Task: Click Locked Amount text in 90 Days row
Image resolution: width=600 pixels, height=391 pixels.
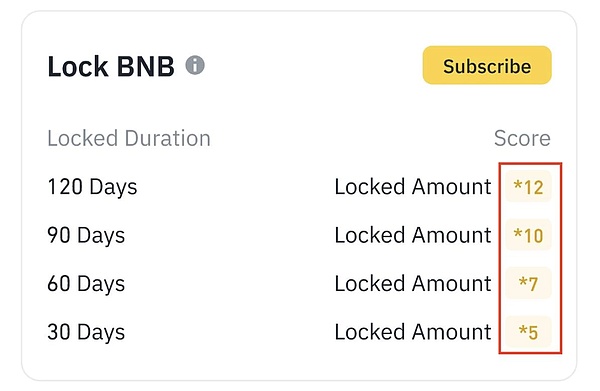Action: pyautogui.click(x=413, y=235)
